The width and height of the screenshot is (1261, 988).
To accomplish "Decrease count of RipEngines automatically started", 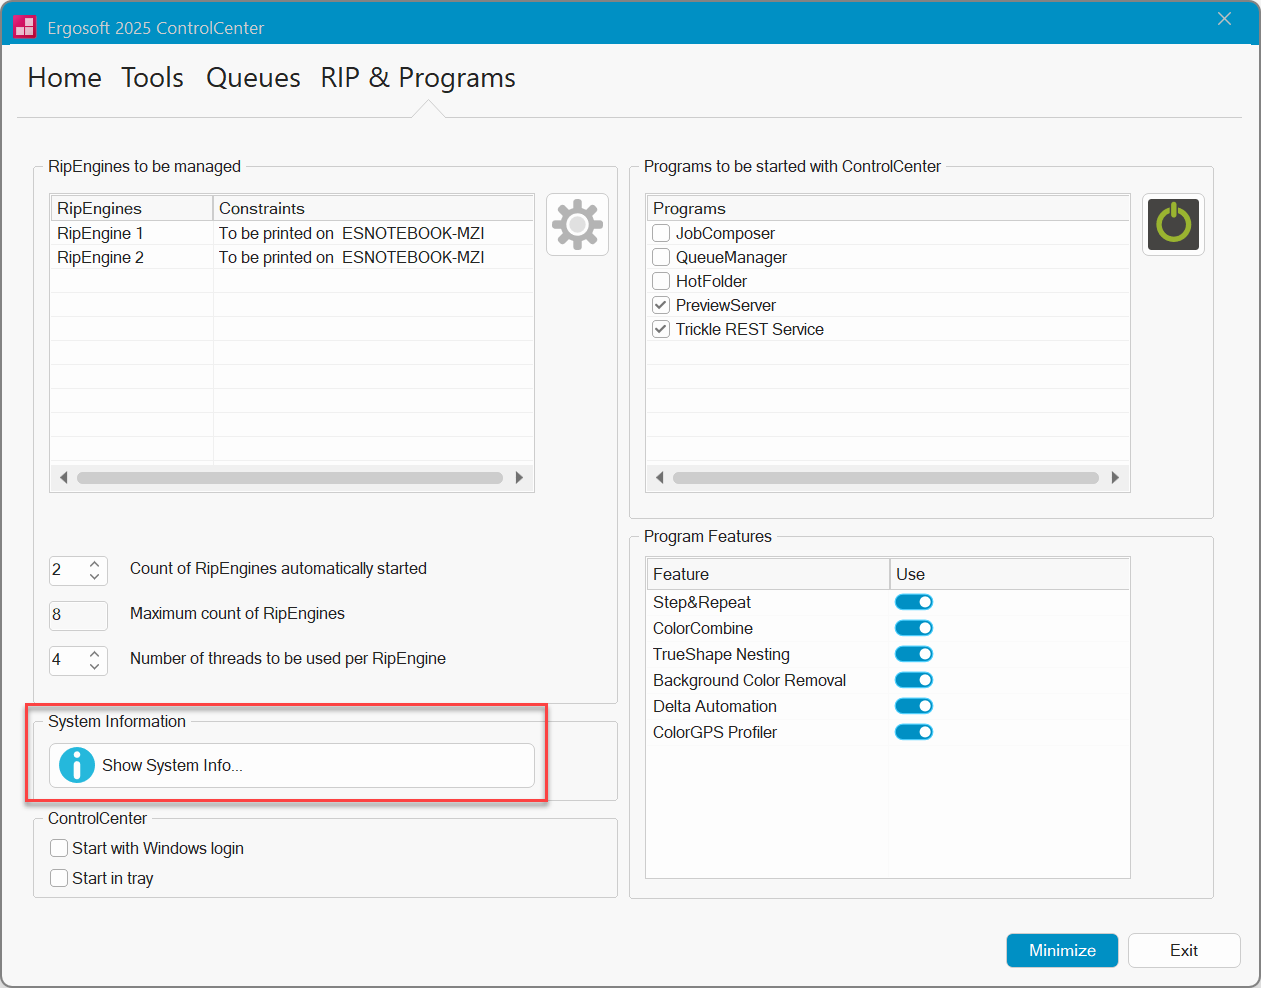I will click(x=95, y=577).
